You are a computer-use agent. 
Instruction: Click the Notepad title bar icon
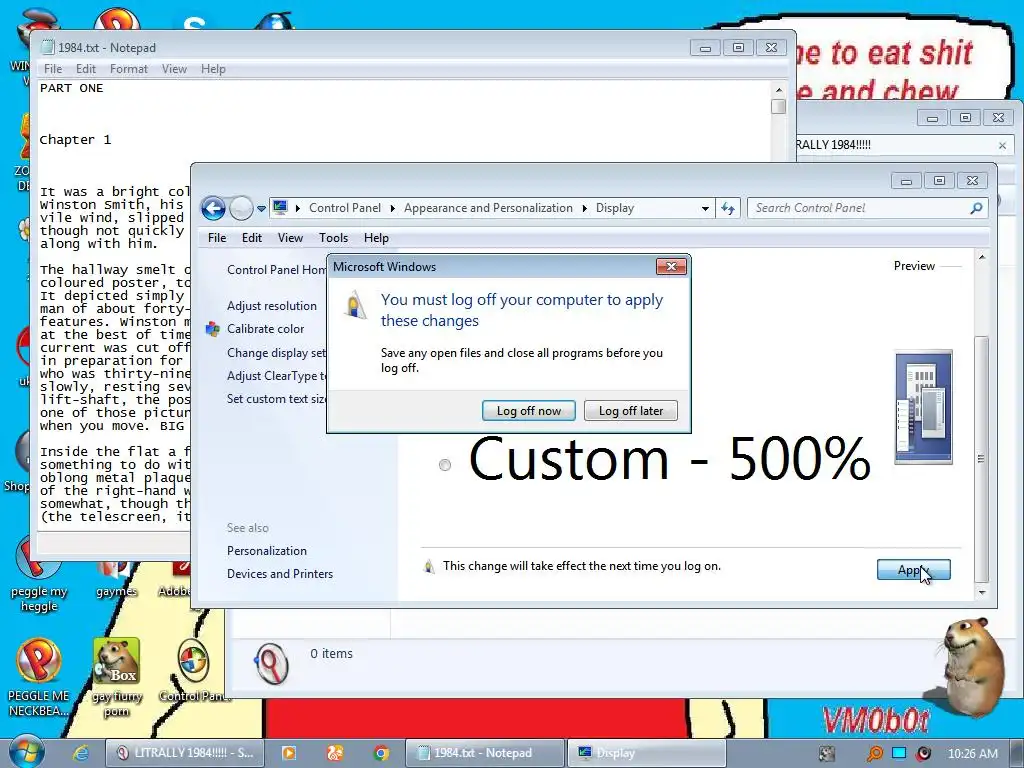point(48,47)
